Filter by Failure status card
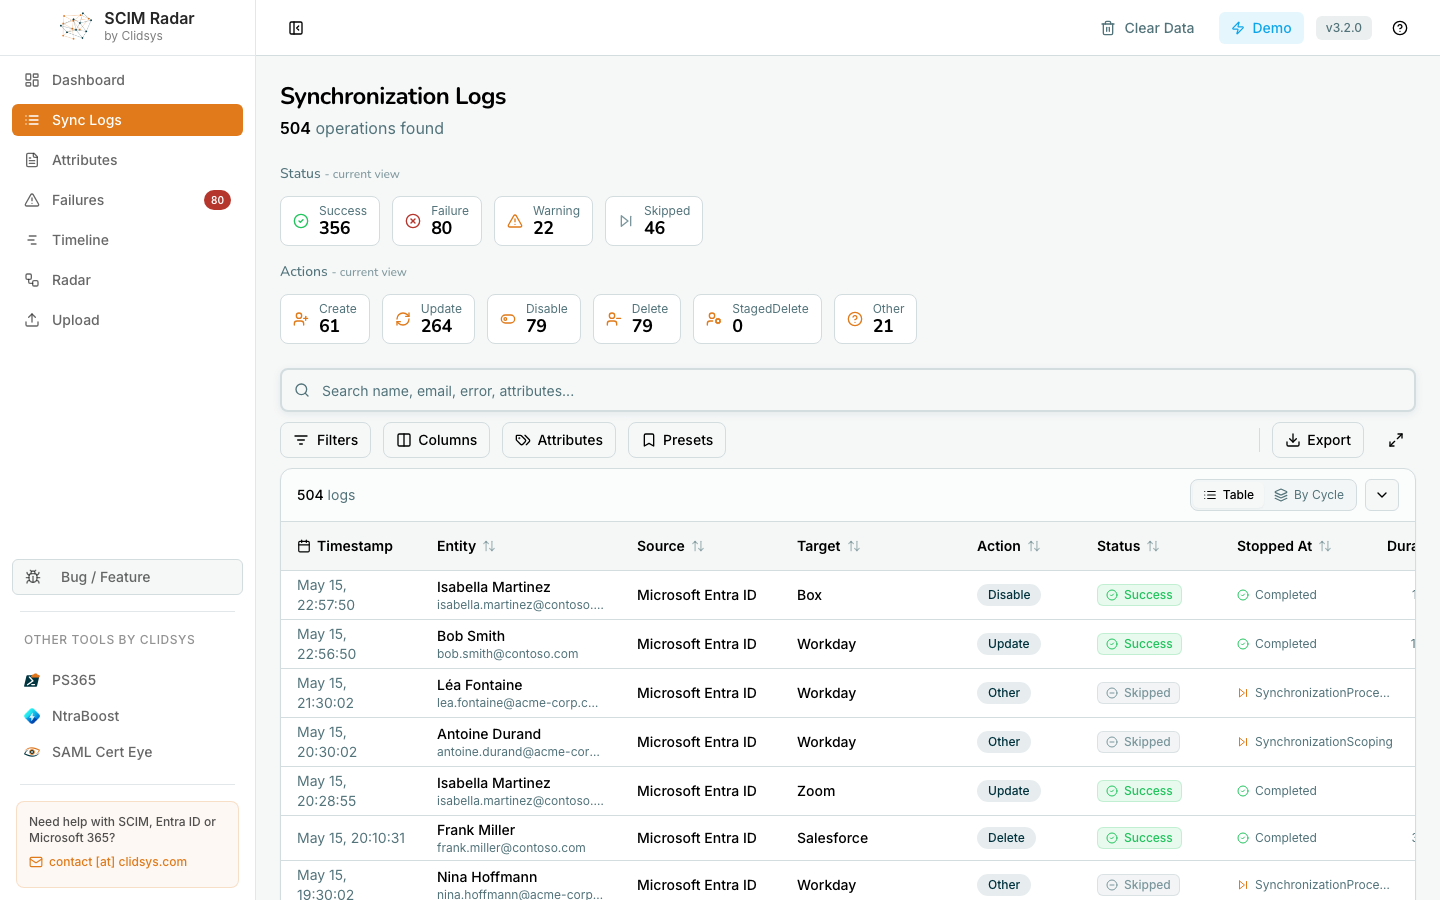1440x900 pixels. (437, 220)
